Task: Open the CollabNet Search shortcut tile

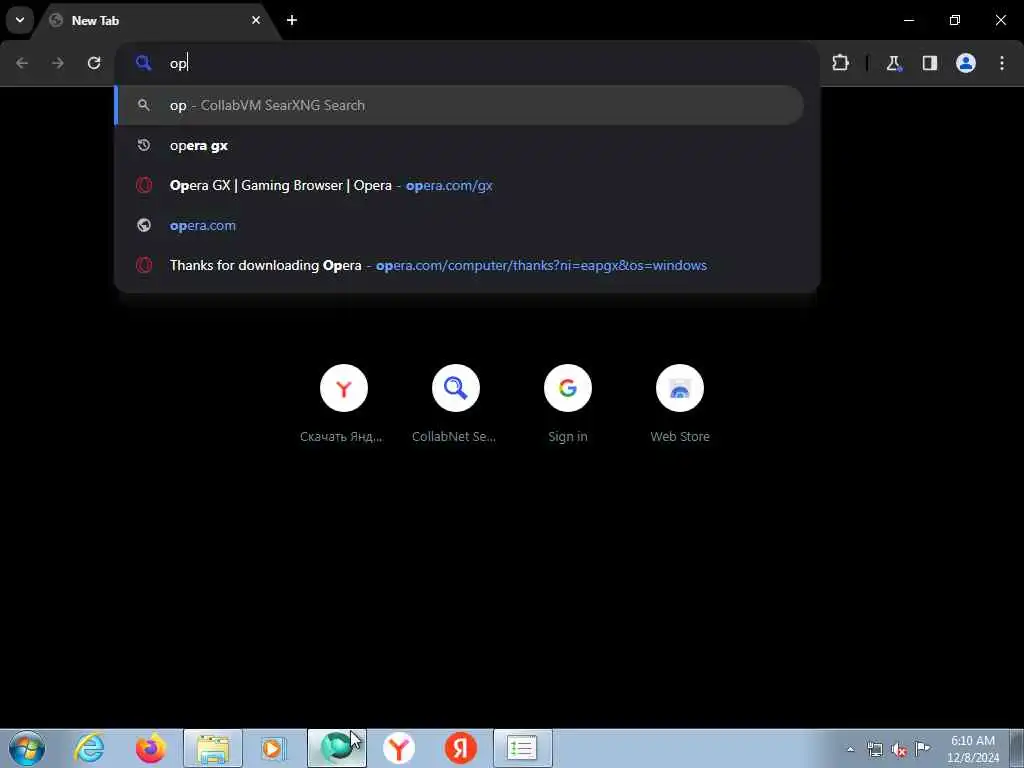Action: 455,404
